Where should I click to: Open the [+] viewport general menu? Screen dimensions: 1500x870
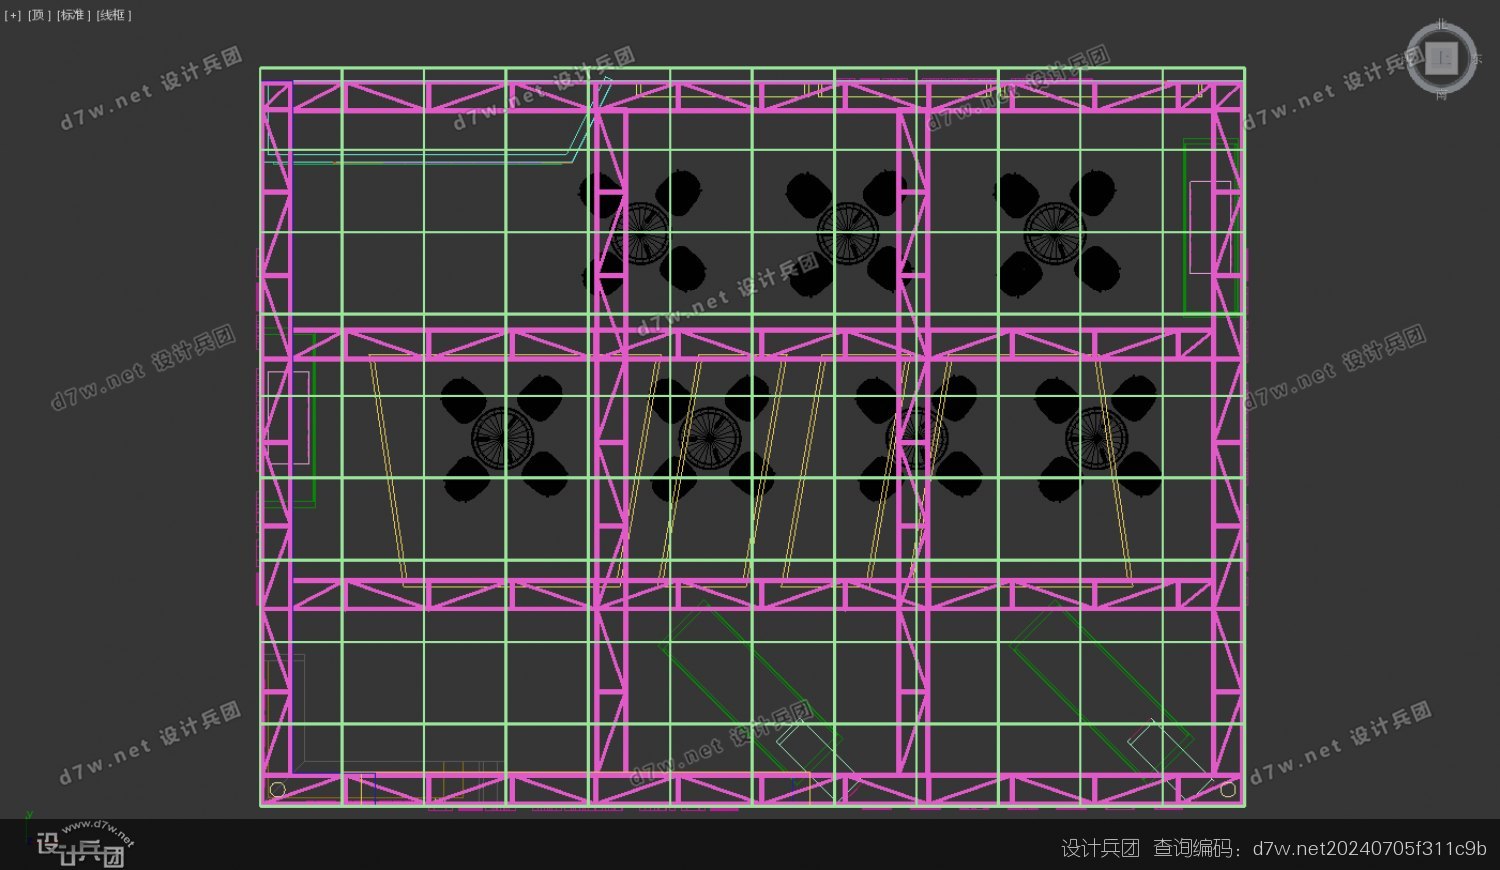(12, 15)
